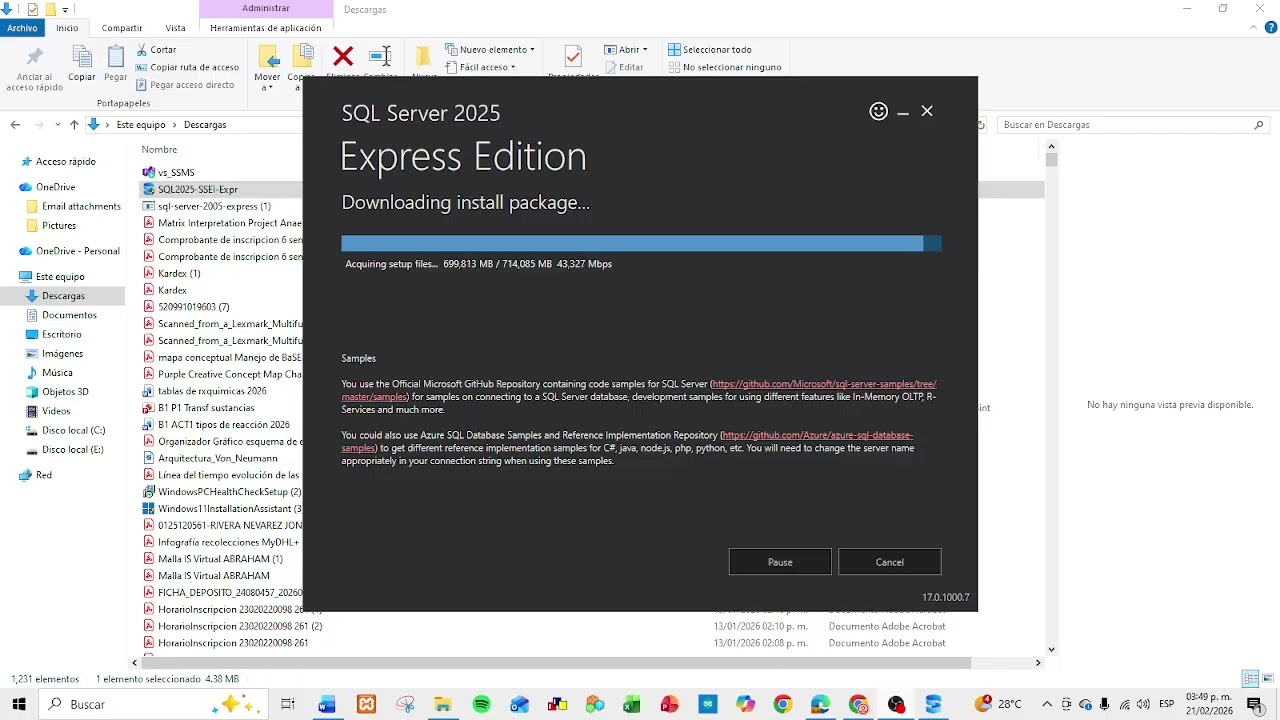Select Documentos in navigation pane

click(69, 315)
